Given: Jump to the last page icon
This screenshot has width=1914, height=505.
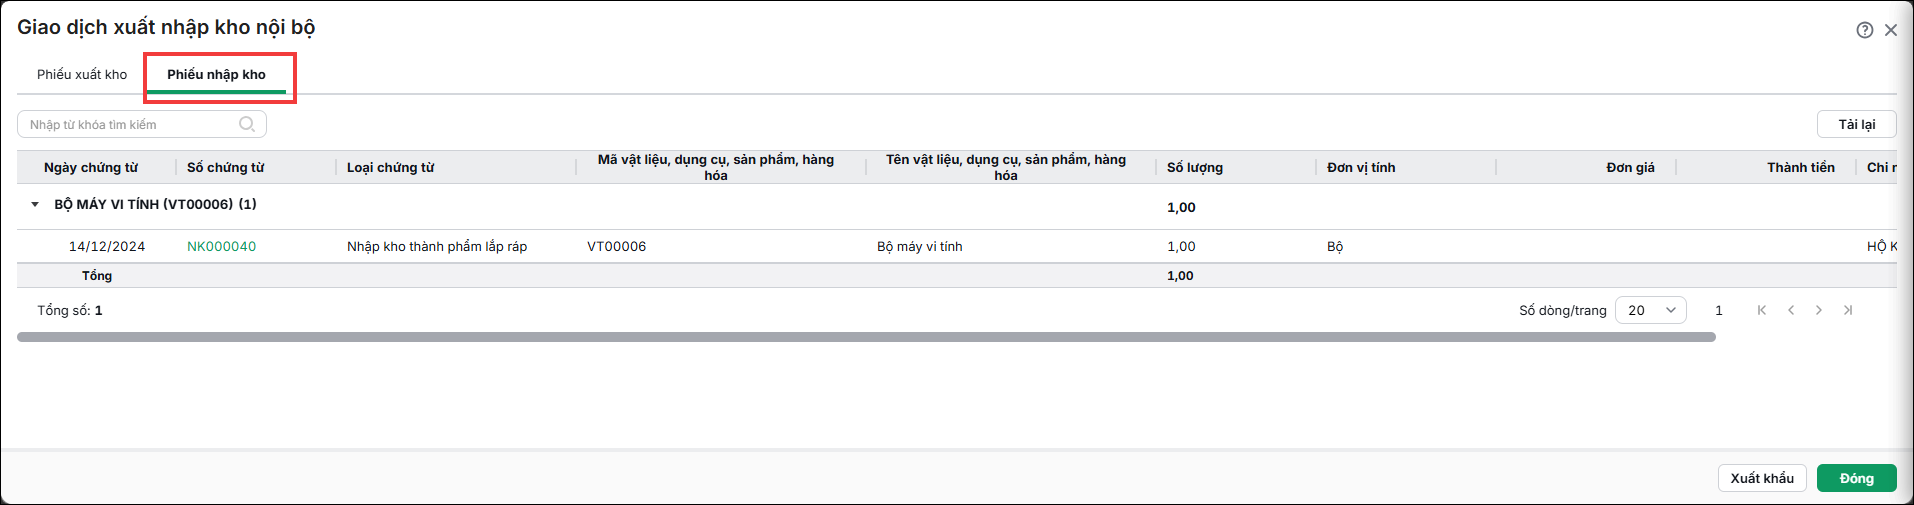Looking at the screenshot, I should point(1848,310).
